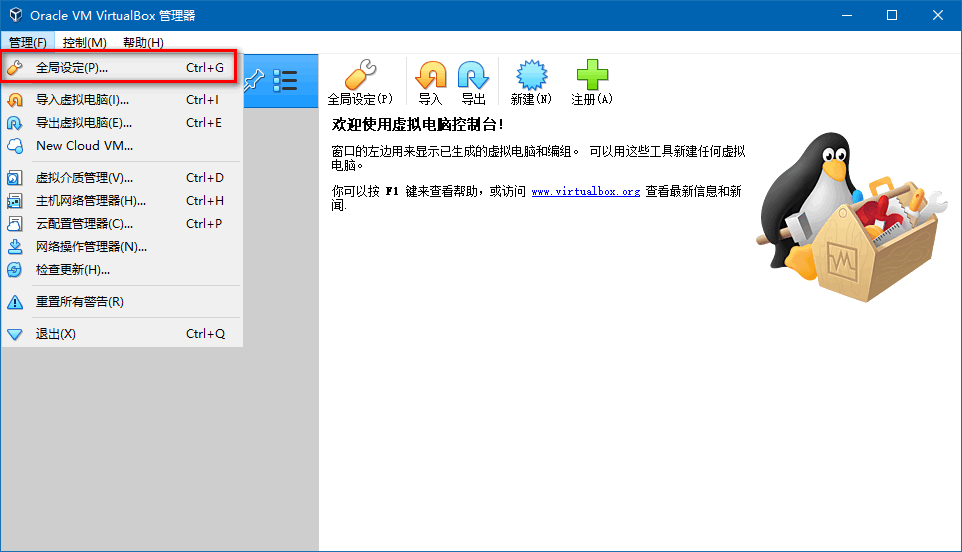This screenshot has height=552, width=962.
Task: Click the 欢迎使用虚拟电脑控制台! heading
Action: click(x=417, y=125)
